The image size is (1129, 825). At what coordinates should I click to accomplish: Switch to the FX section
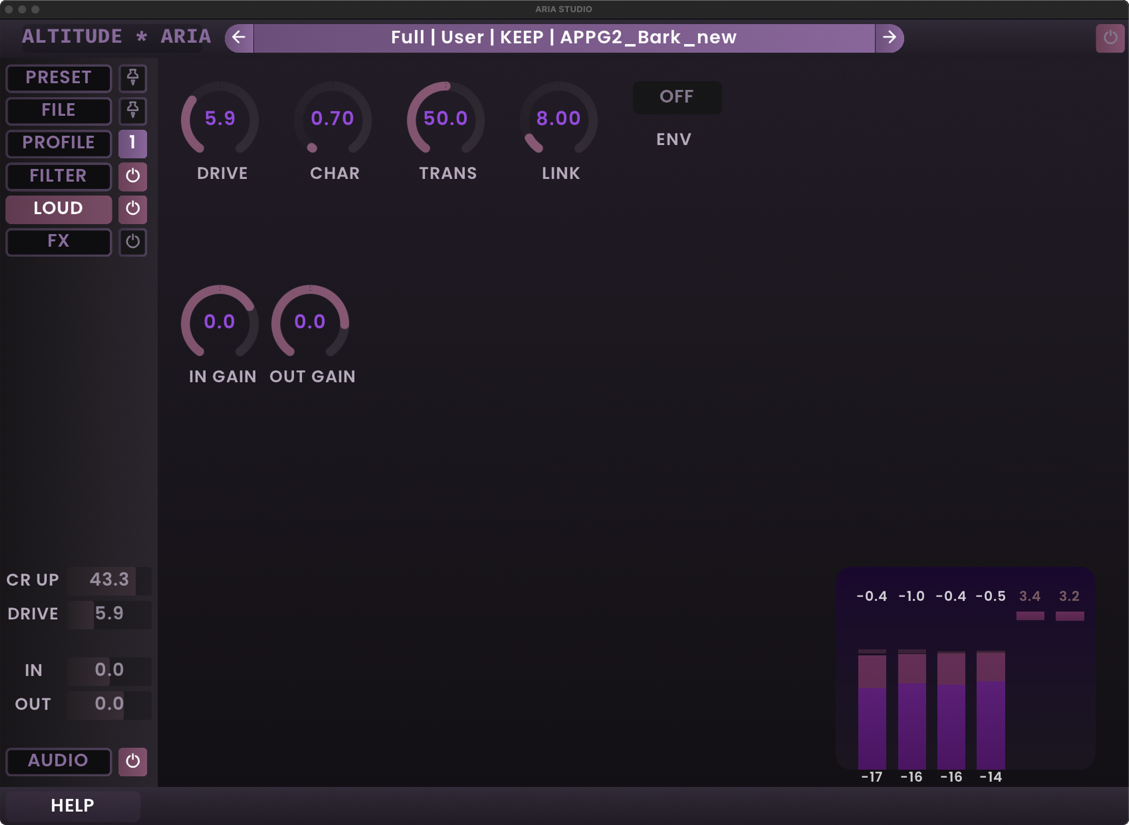point(59,242)
